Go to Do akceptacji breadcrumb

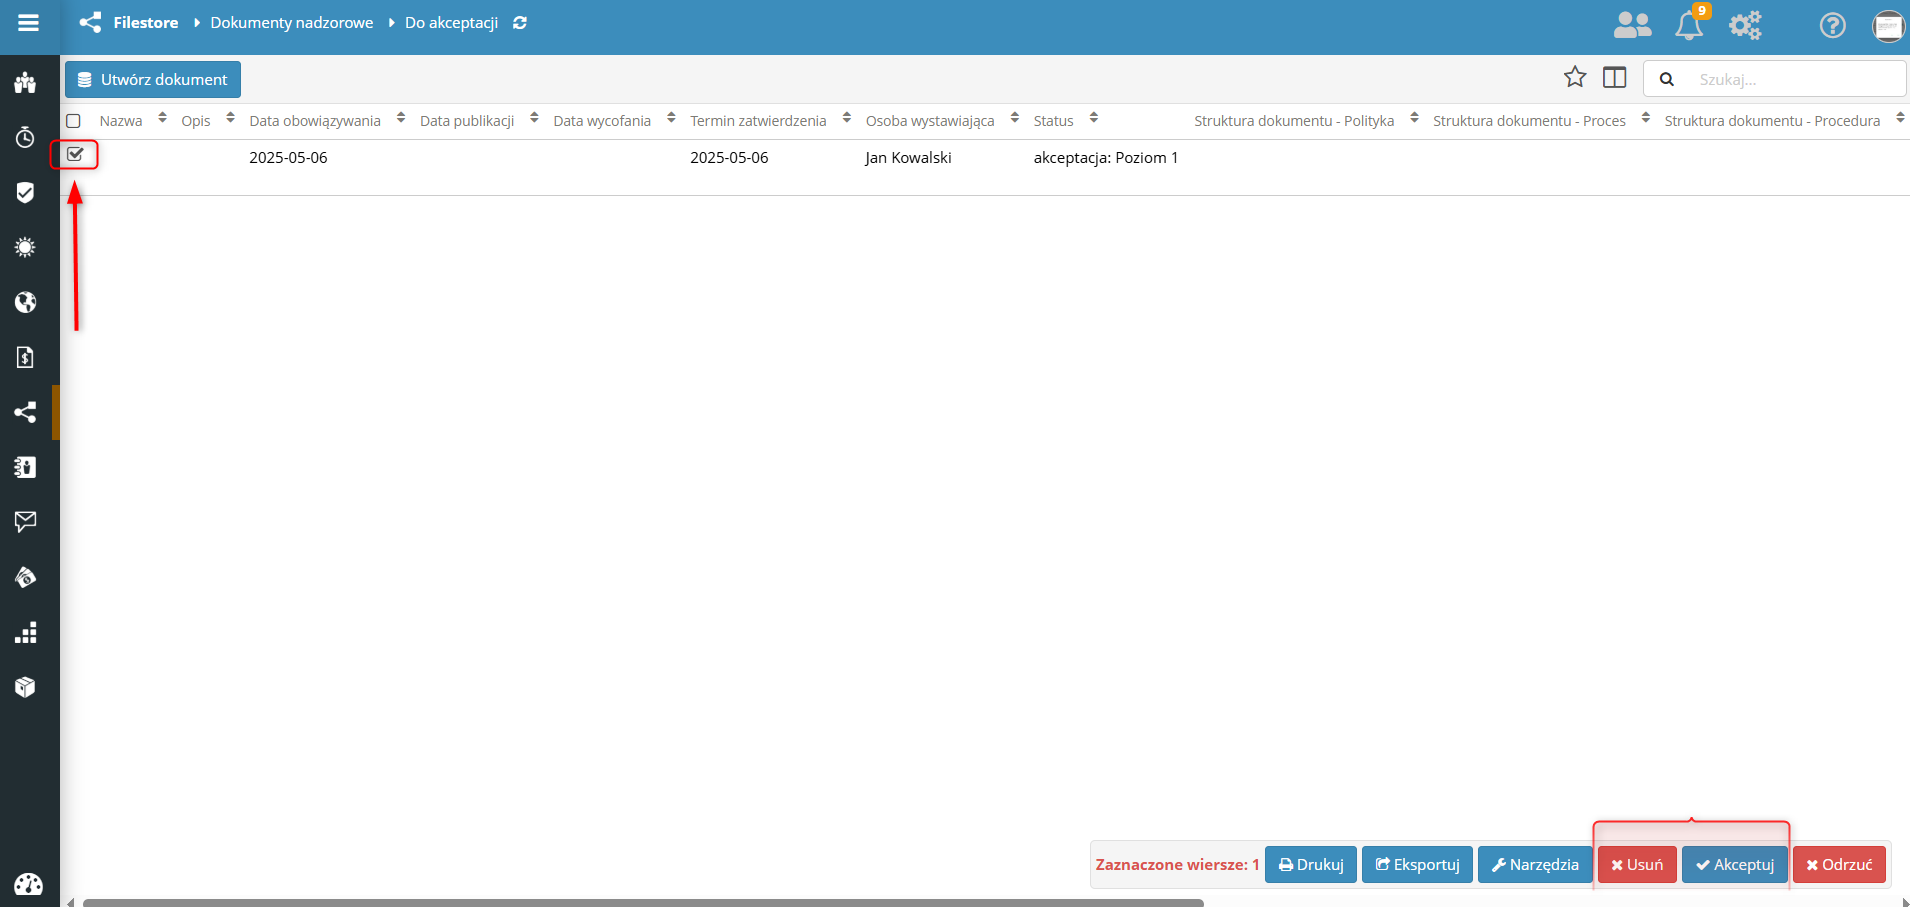click(451, 22)
